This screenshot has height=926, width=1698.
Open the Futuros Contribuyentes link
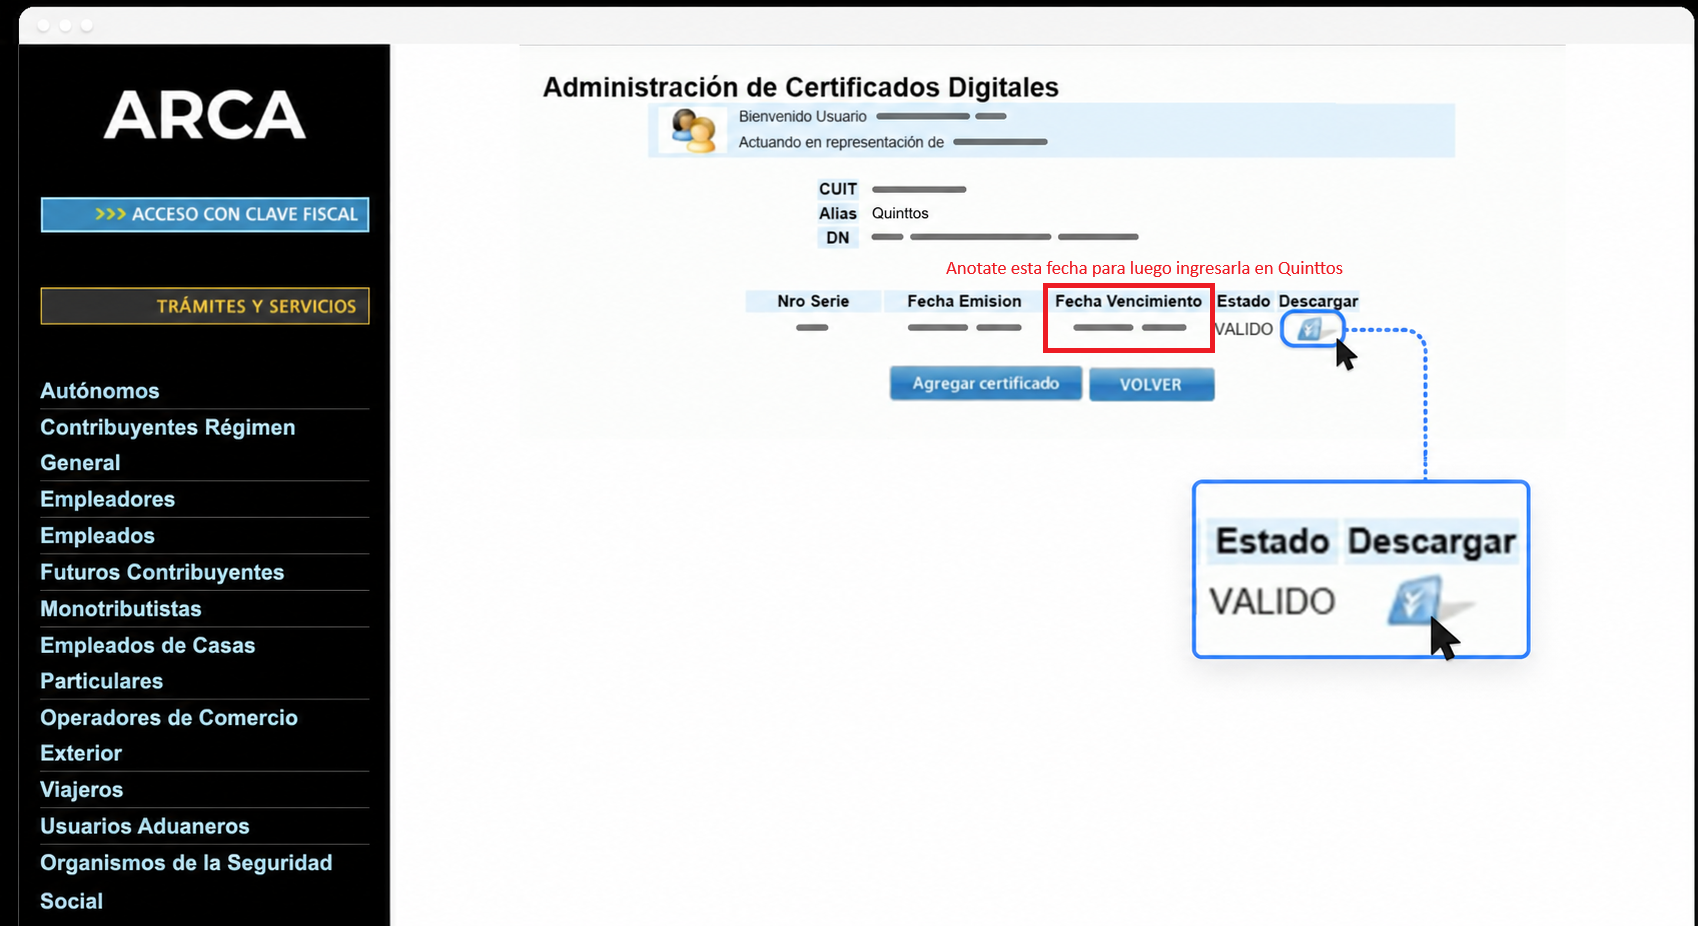pyautogui.click(x=162, y=572)
